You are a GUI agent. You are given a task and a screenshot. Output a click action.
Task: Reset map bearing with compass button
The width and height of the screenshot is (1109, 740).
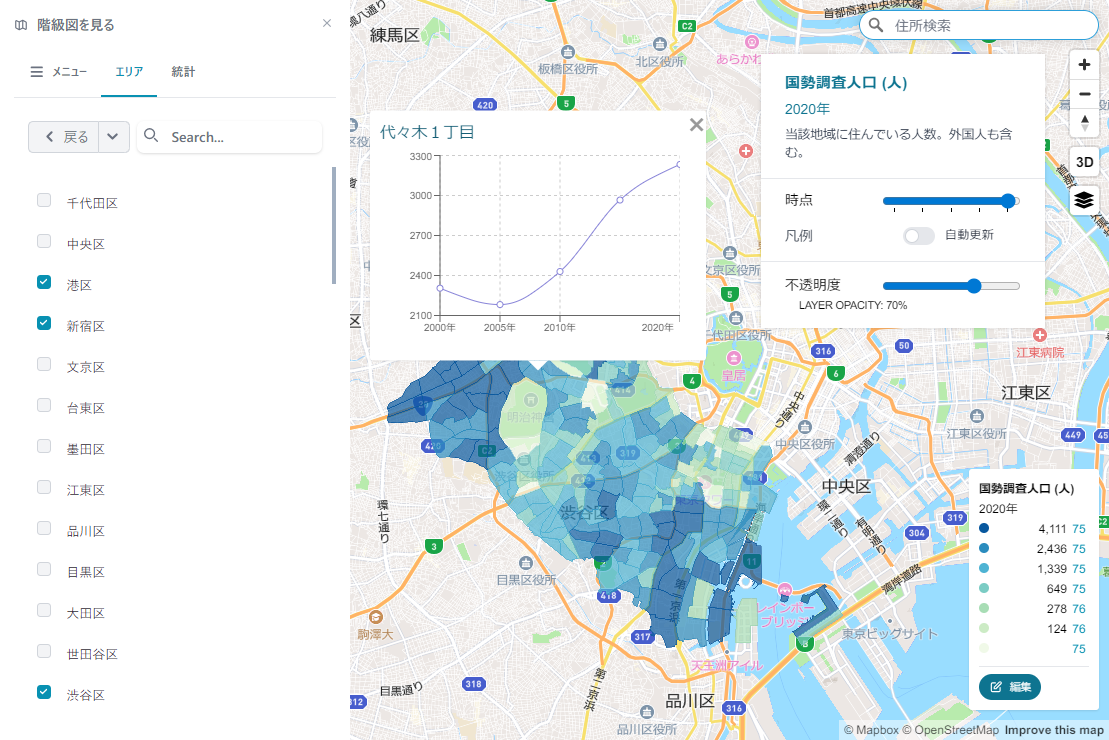tap(1084, 122)
